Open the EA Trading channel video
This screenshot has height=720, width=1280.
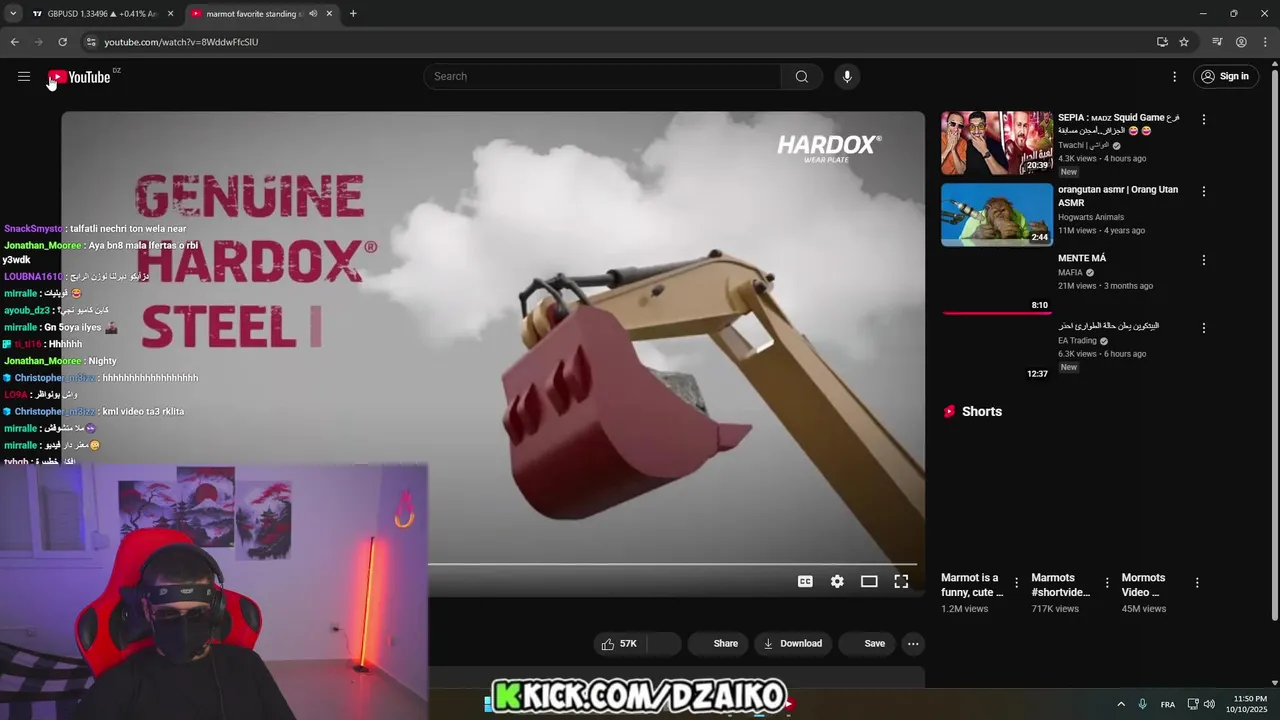tap(1108, 326)
